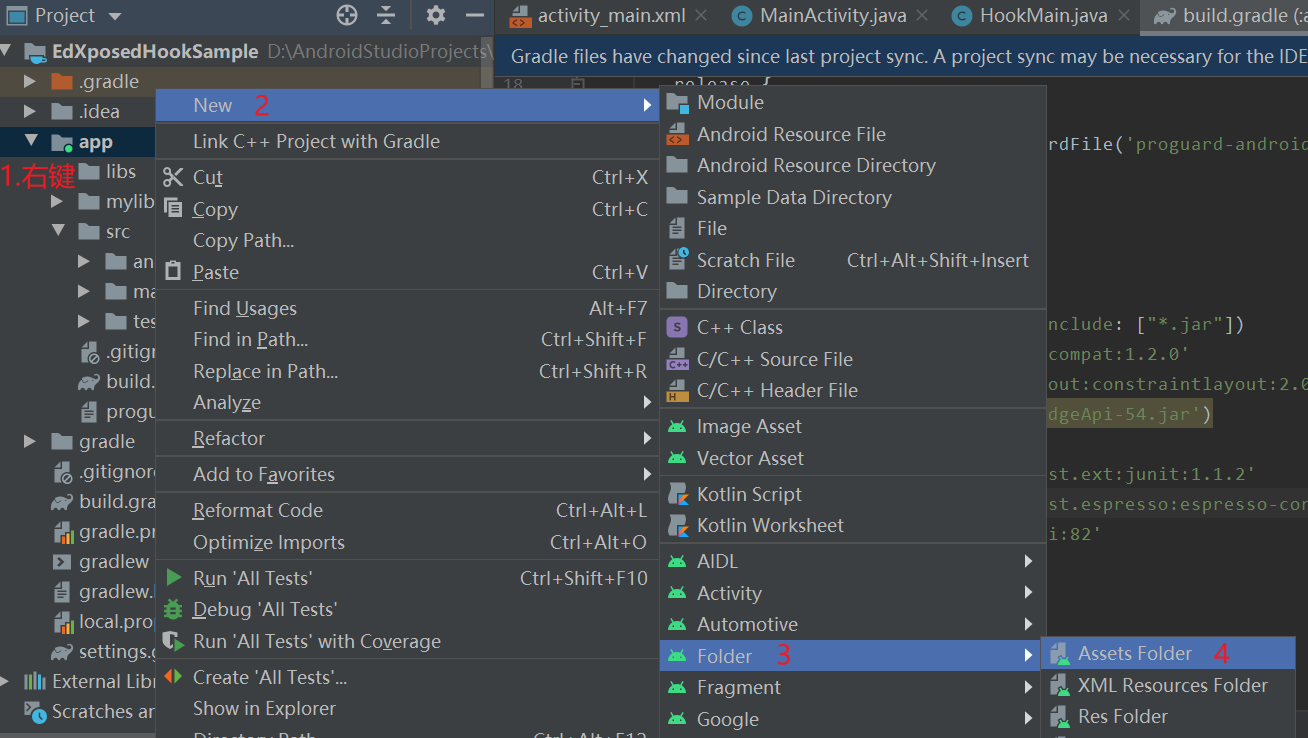Expand the .gradle folder arrow

coord(30,82)
